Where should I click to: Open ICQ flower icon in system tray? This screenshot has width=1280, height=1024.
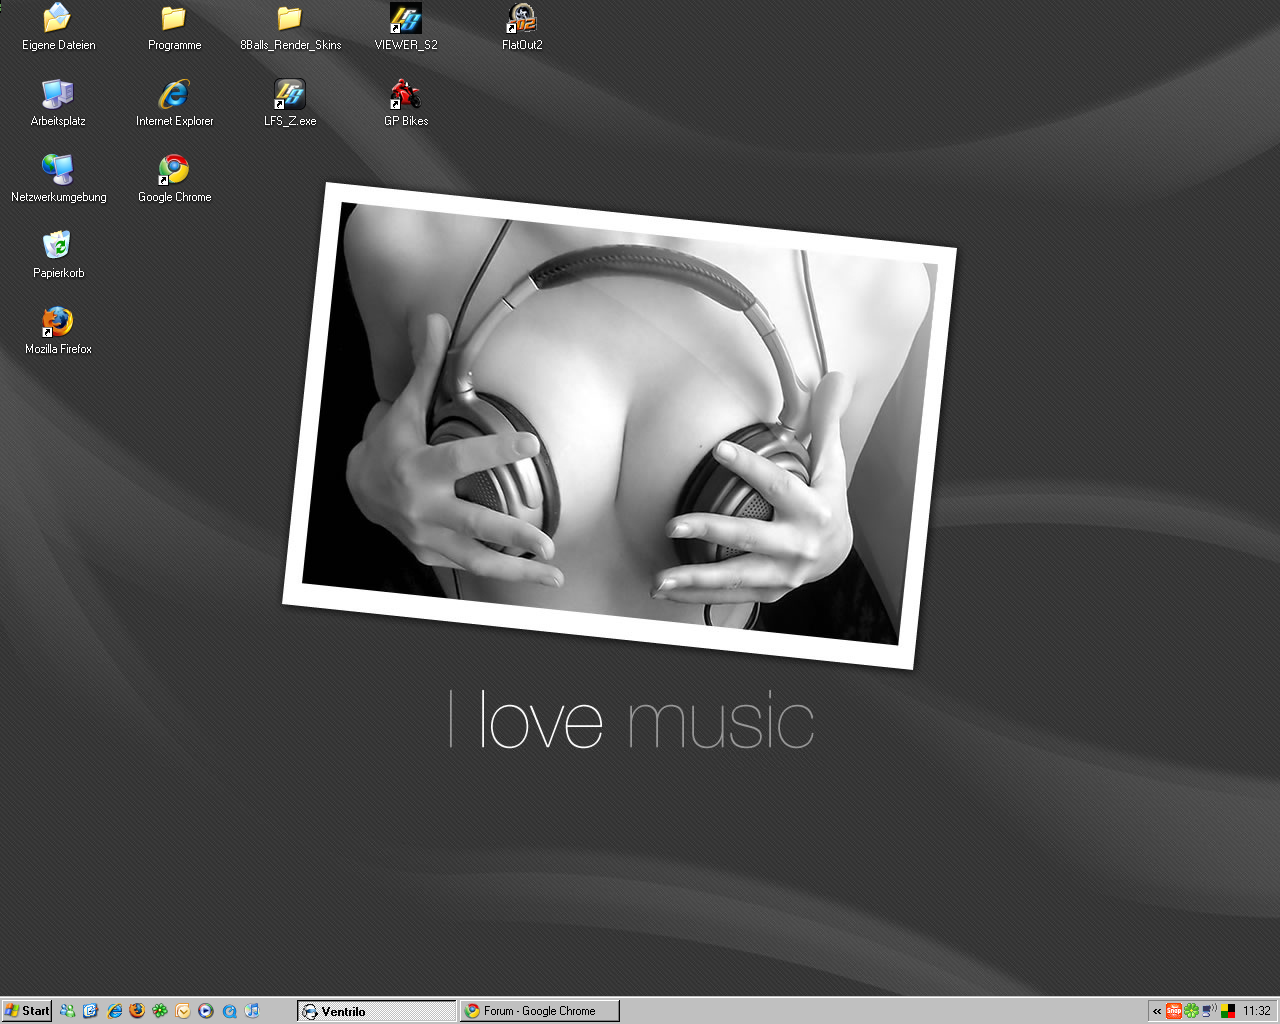[1192, 1011]
